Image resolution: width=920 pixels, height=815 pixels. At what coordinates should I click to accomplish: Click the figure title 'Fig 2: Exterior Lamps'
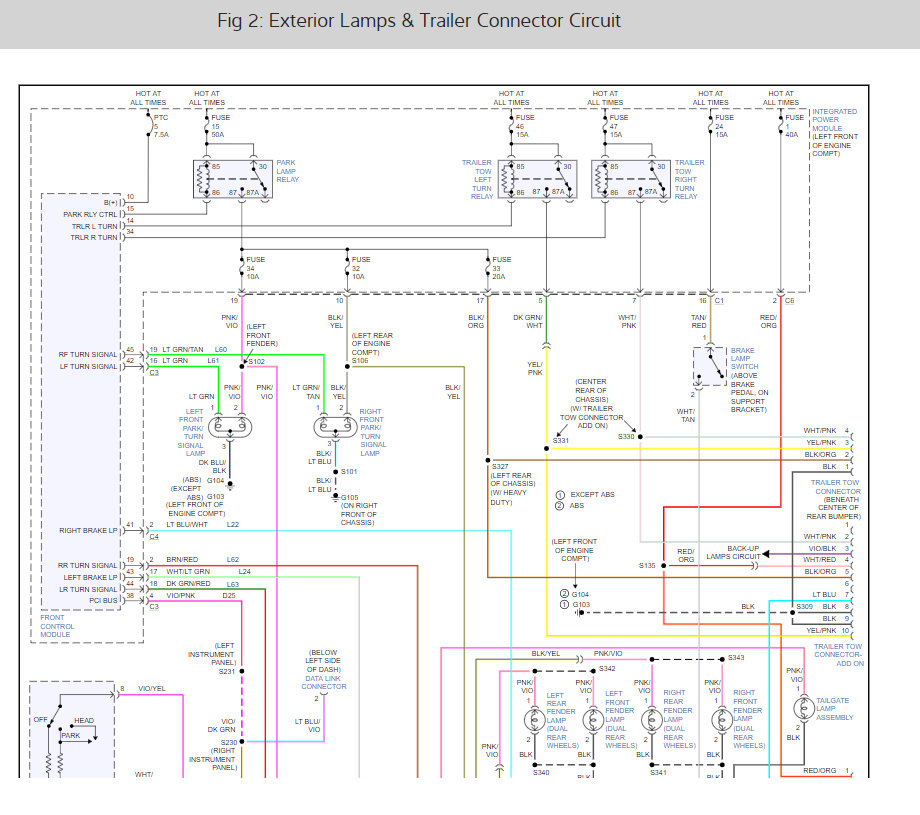coord(418,21)
